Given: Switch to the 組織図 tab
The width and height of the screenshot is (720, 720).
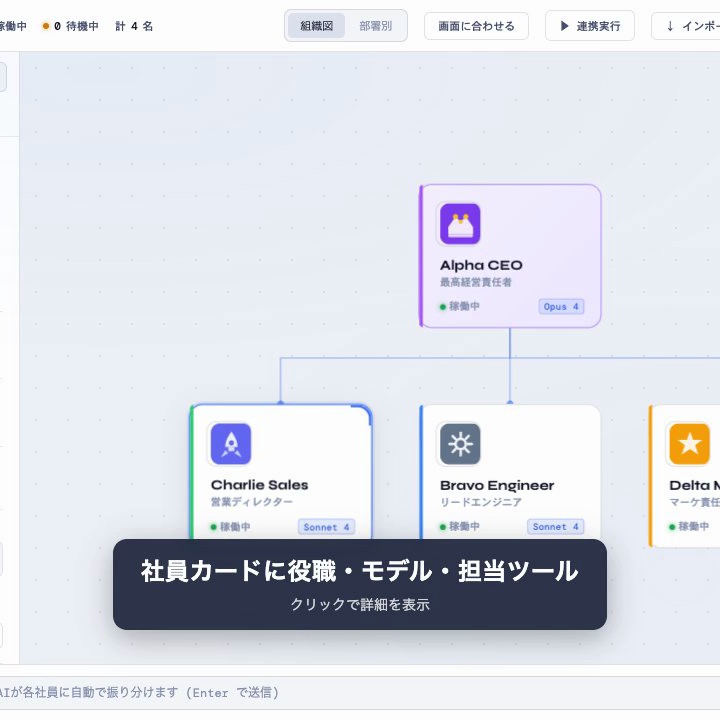Looking at the screenshot, I should (316, 26).
